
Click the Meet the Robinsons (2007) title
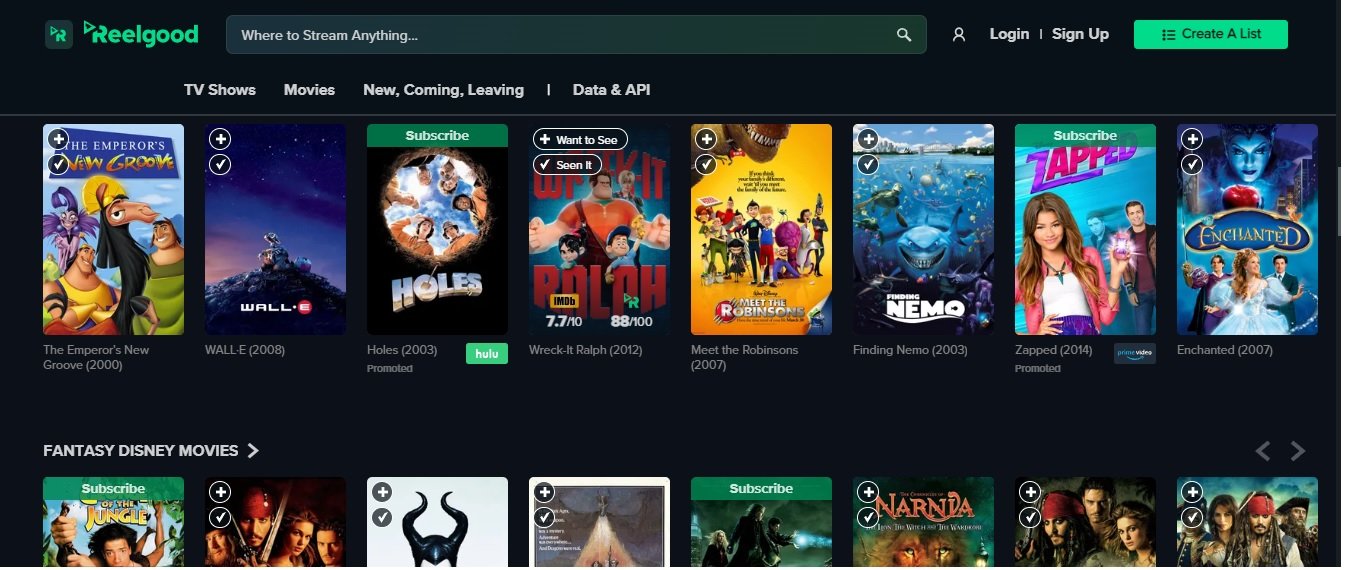coord(745,357)
